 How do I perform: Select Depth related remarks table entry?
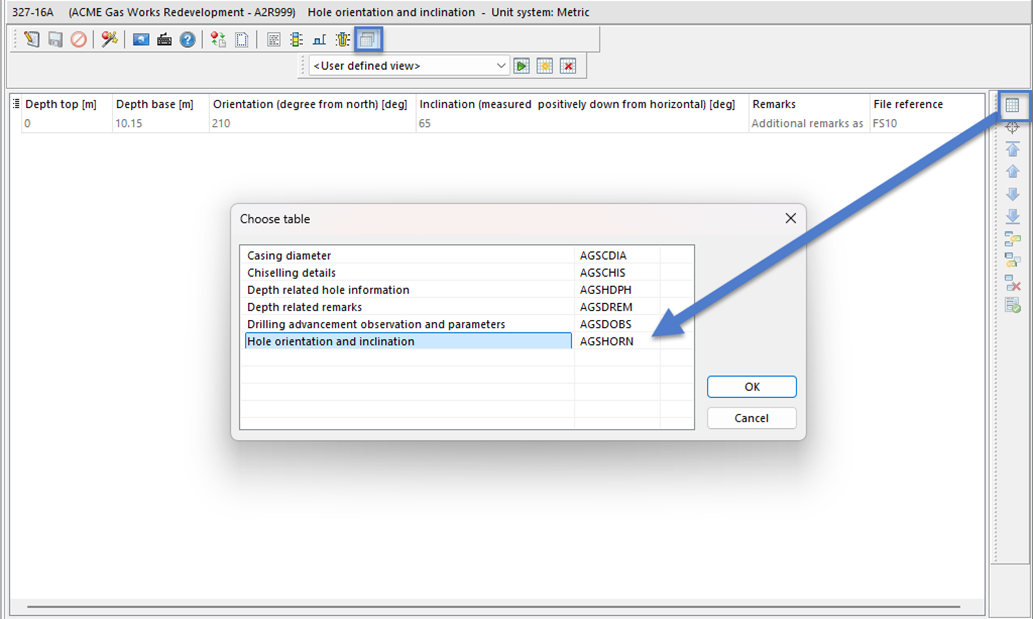point(304,307)
